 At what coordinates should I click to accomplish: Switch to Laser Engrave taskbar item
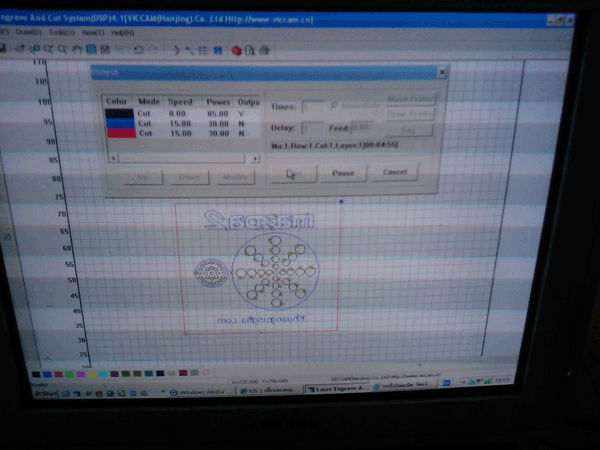coord(337,388)
